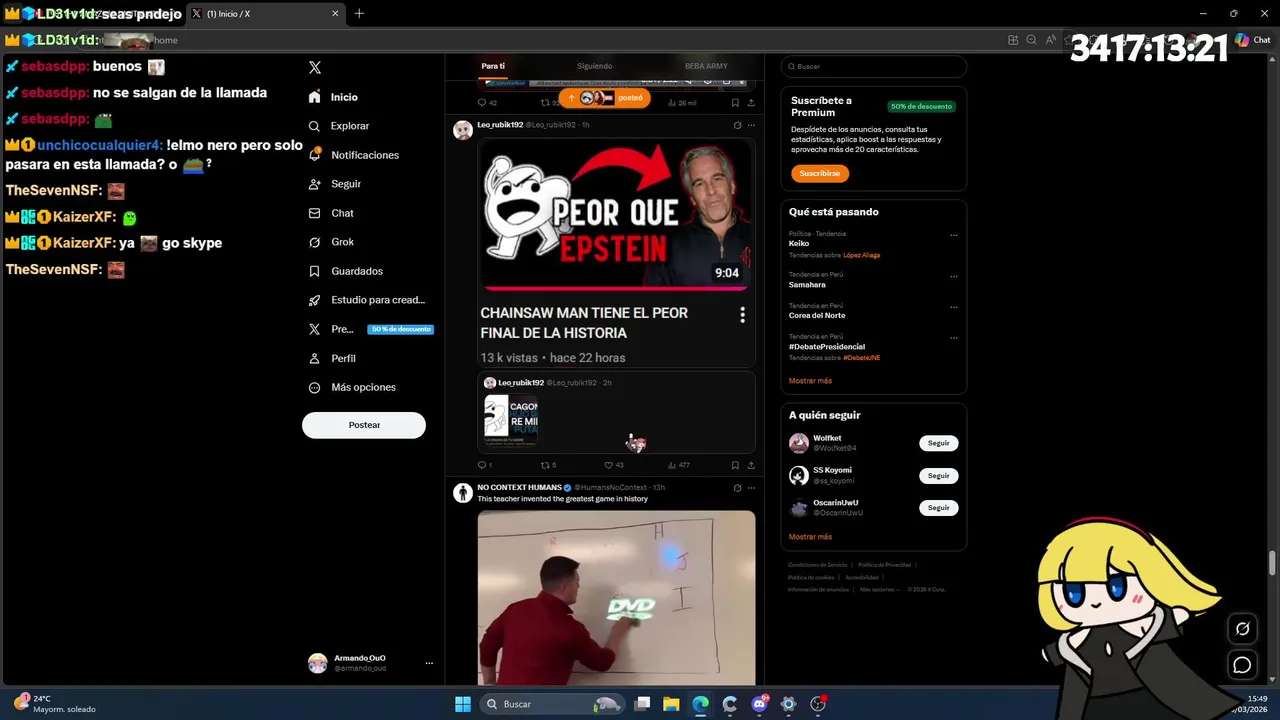This screenshot has width=1280, height=720.
Task: Open the Keiko trending topic
Action: (x=799, y=244)
